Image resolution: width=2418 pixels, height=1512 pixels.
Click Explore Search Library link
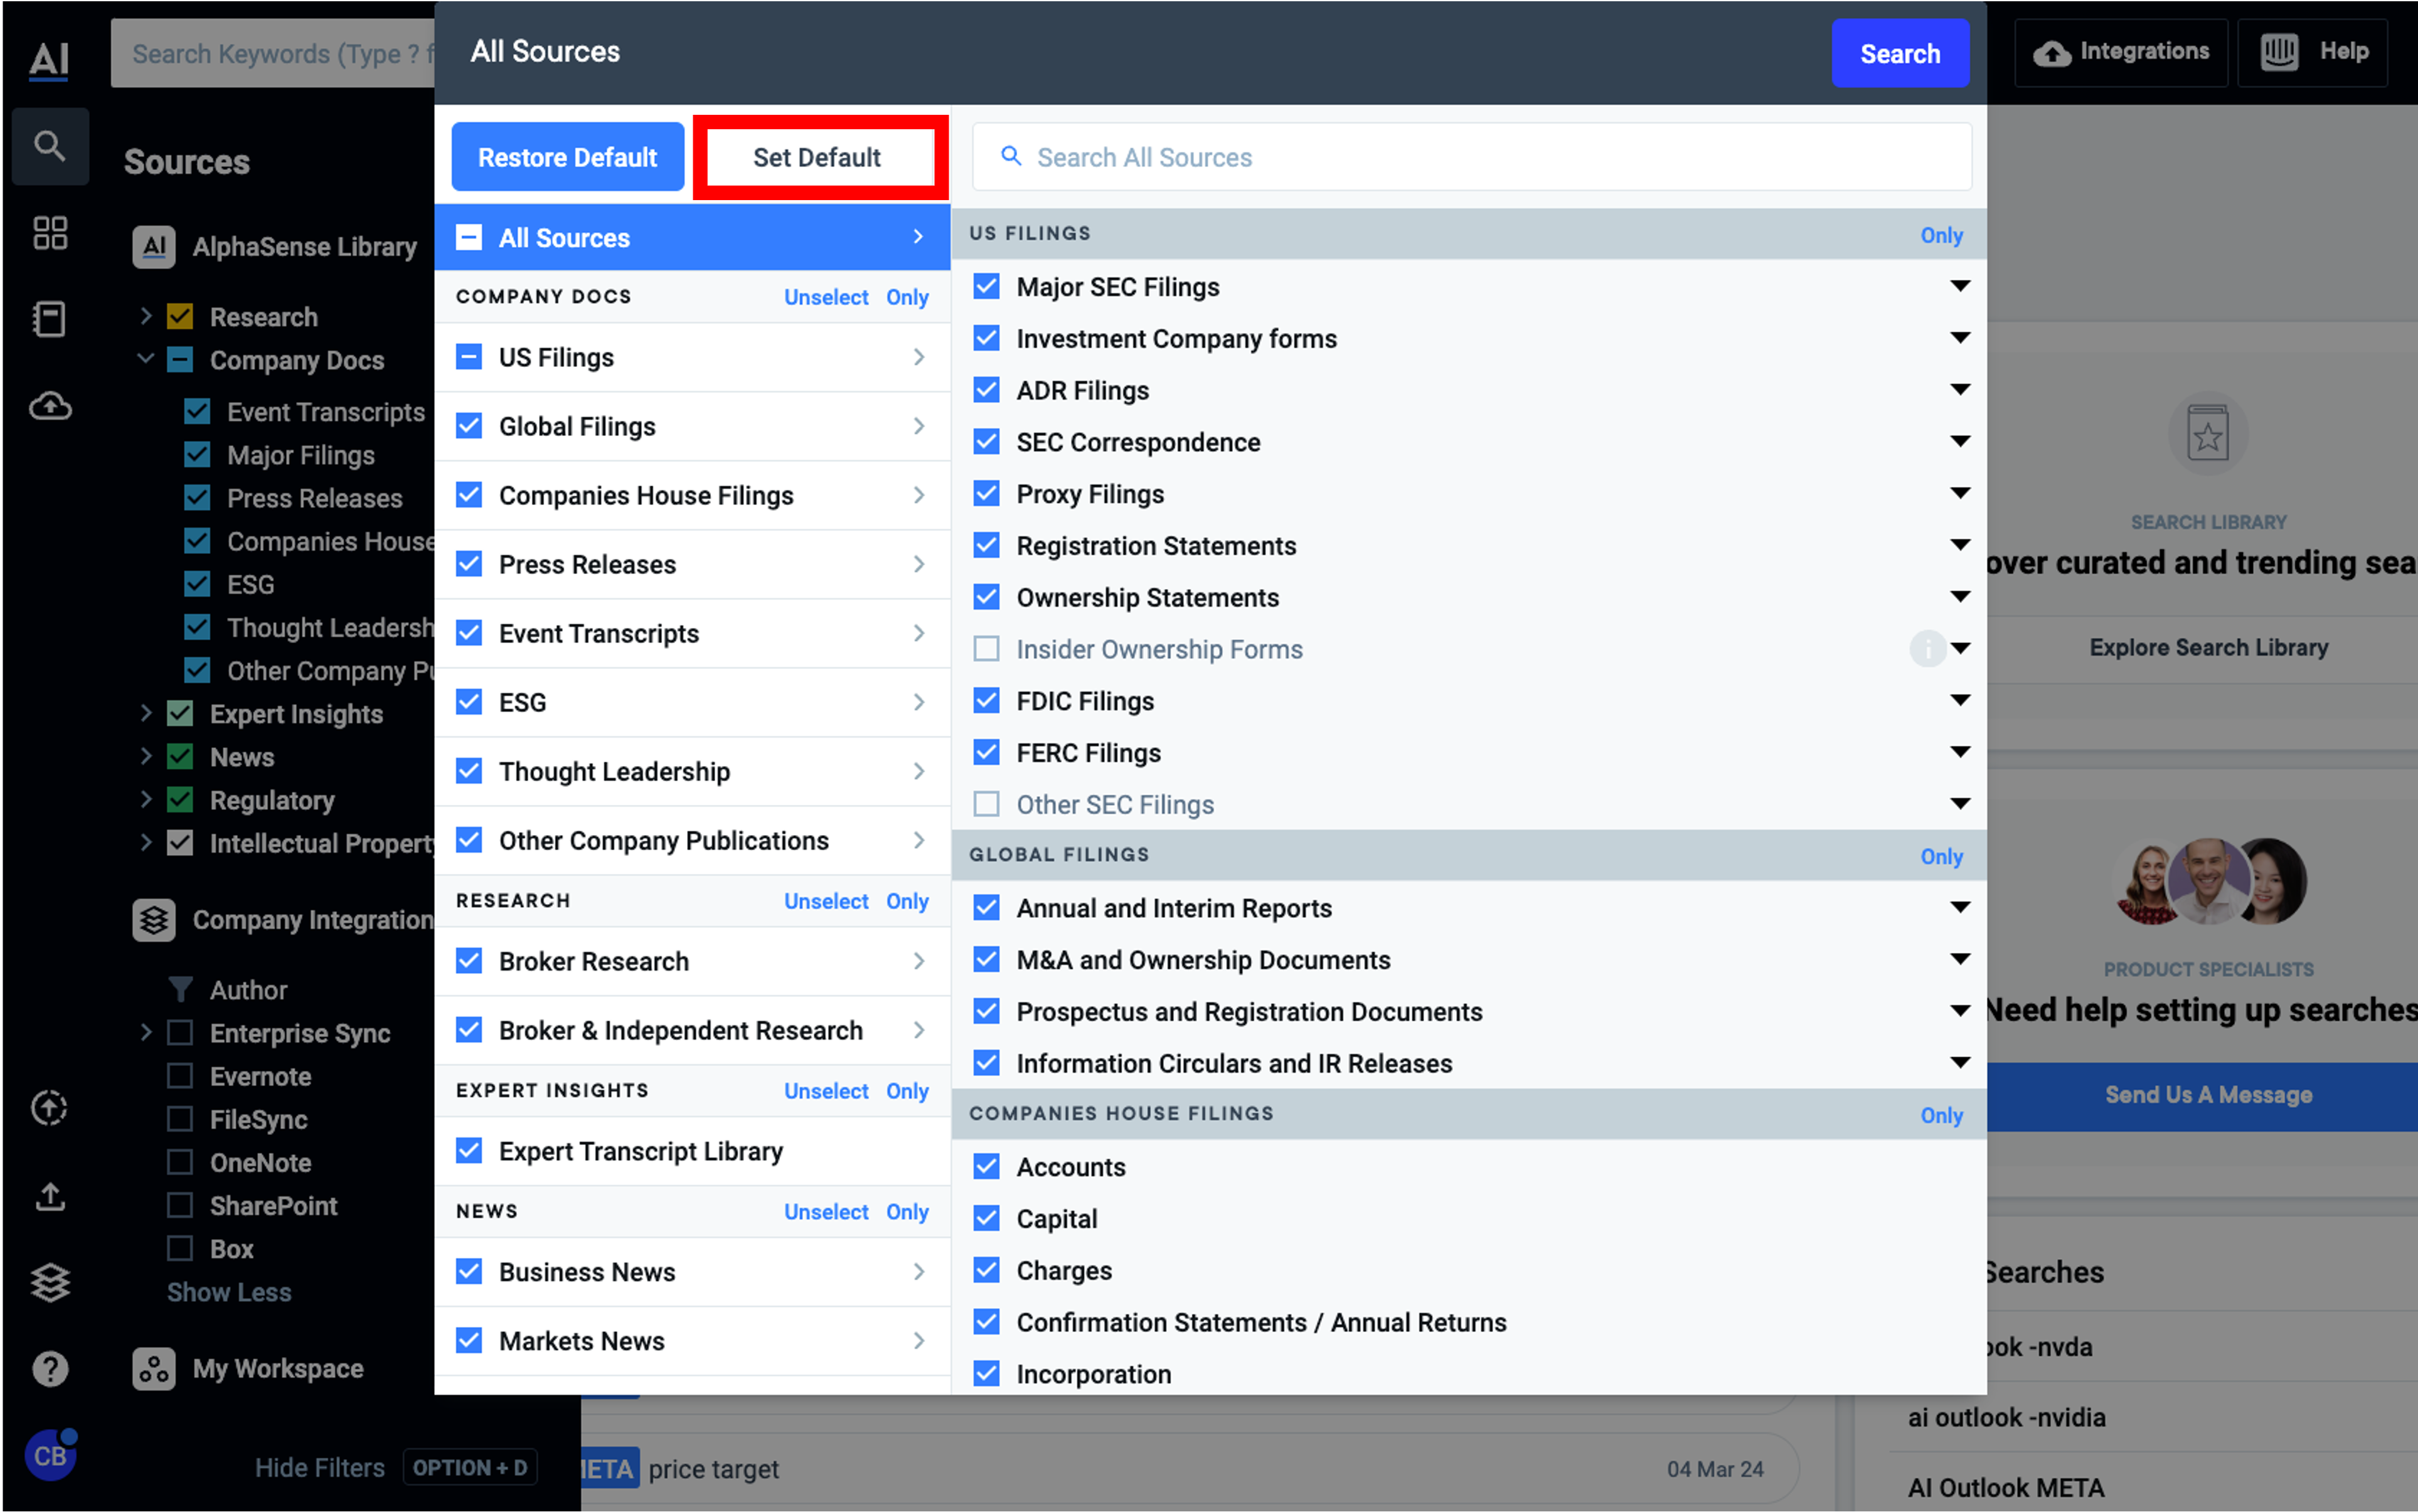[2208, 648]
